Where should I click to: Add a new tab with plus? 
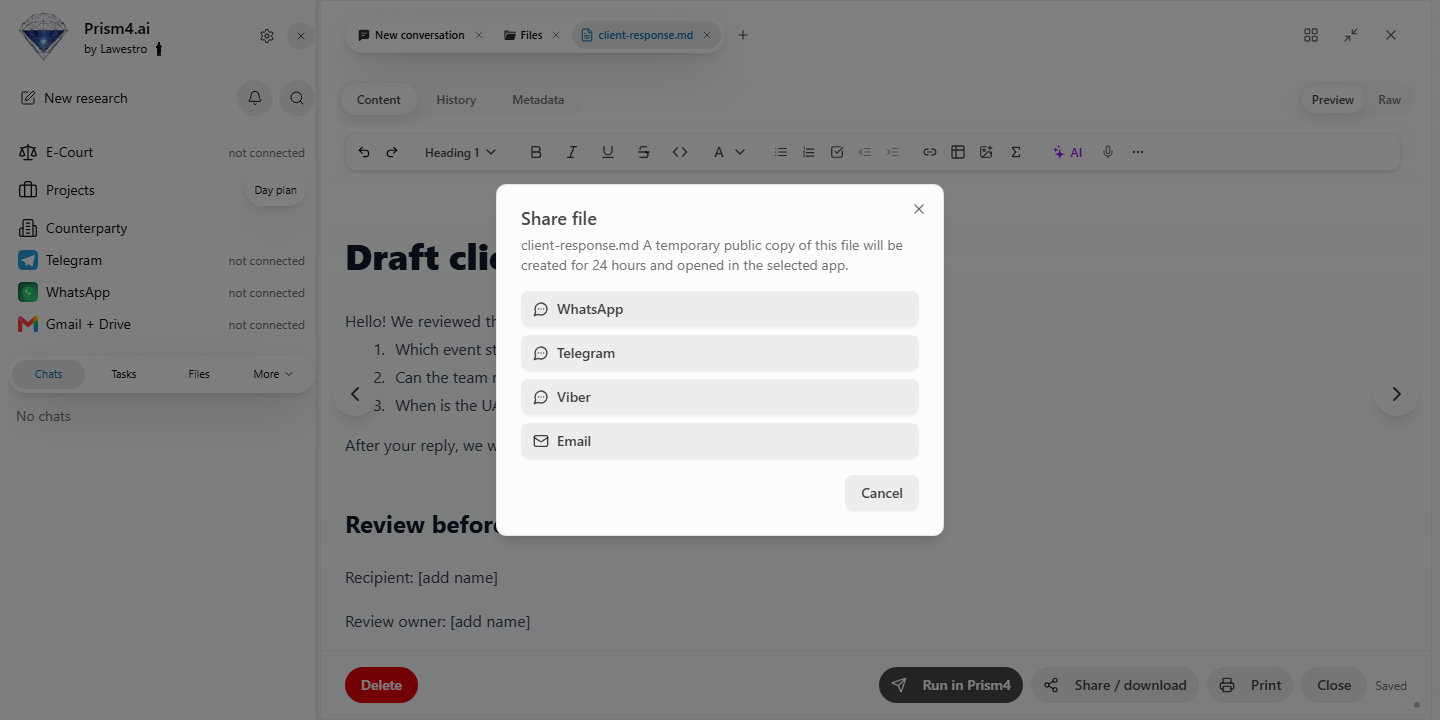[743, 35]
